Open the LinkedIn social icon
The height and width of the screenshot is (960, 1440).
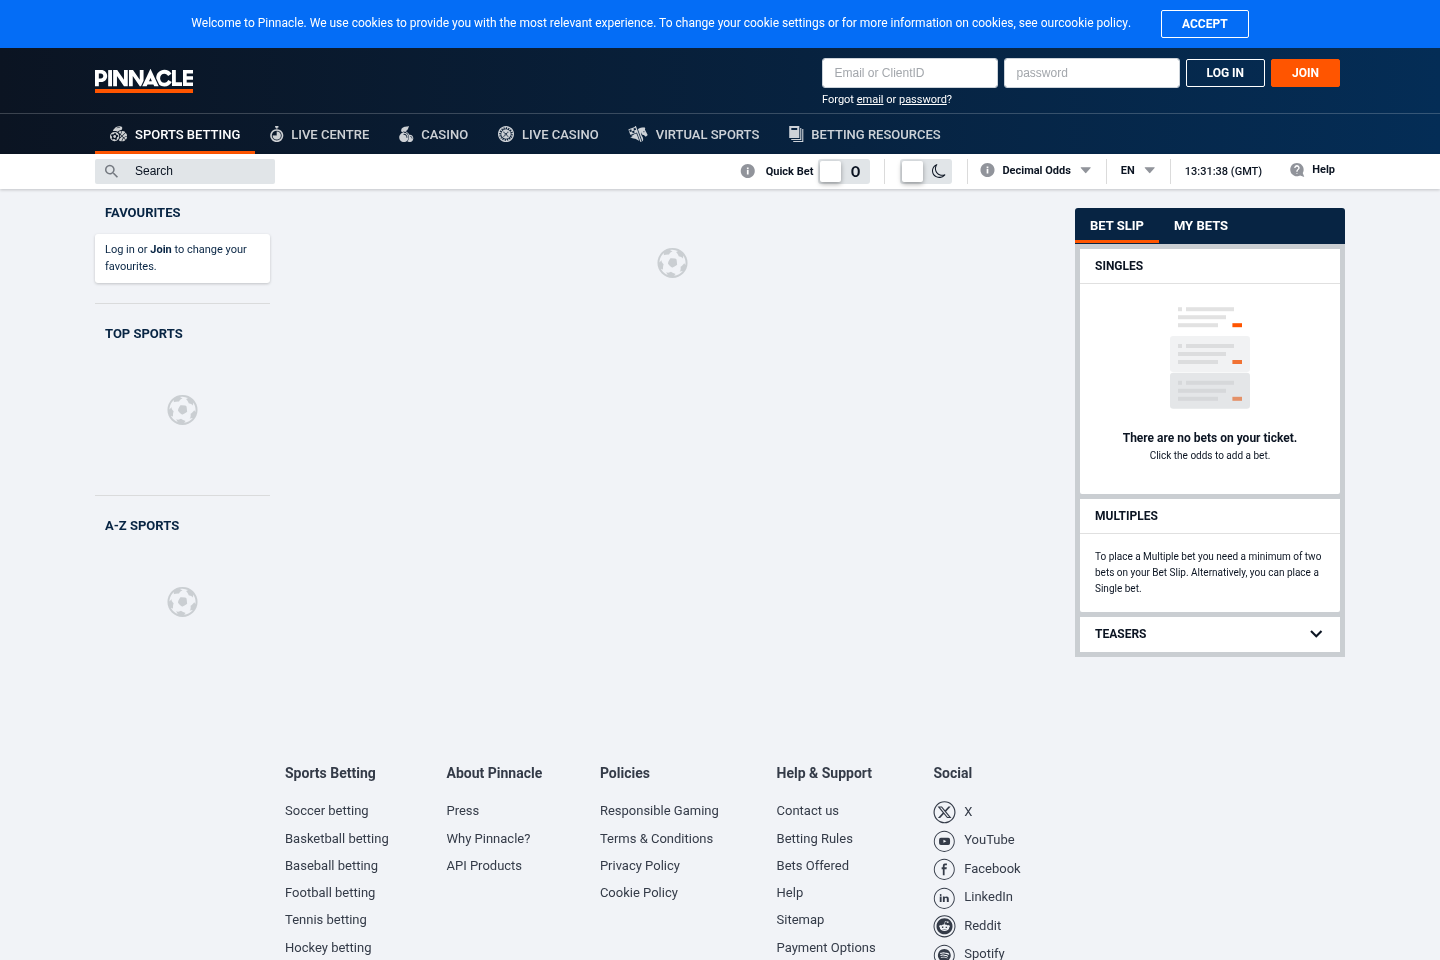[944, 898]
